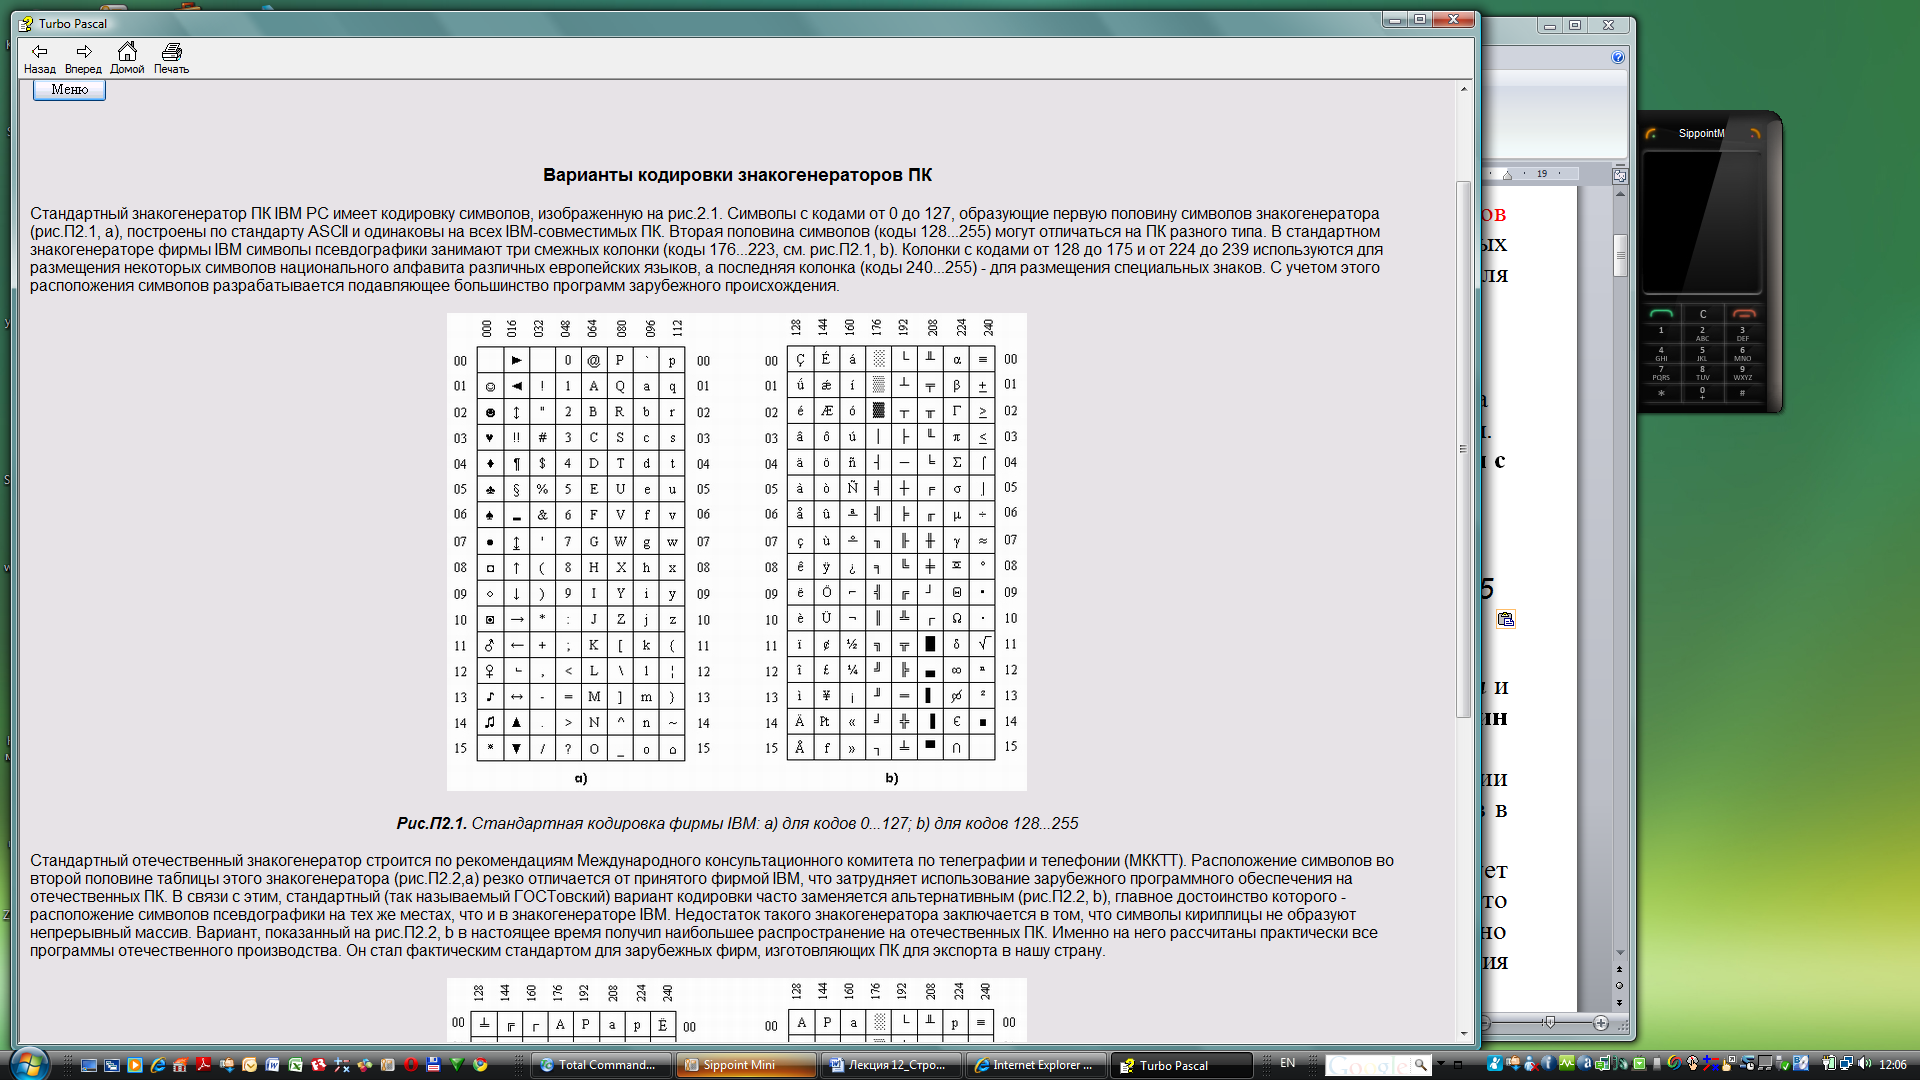The width and height of the screenshot is (1920, 1080).
Task: Launch media player from quick launch
Action: 135,1065
